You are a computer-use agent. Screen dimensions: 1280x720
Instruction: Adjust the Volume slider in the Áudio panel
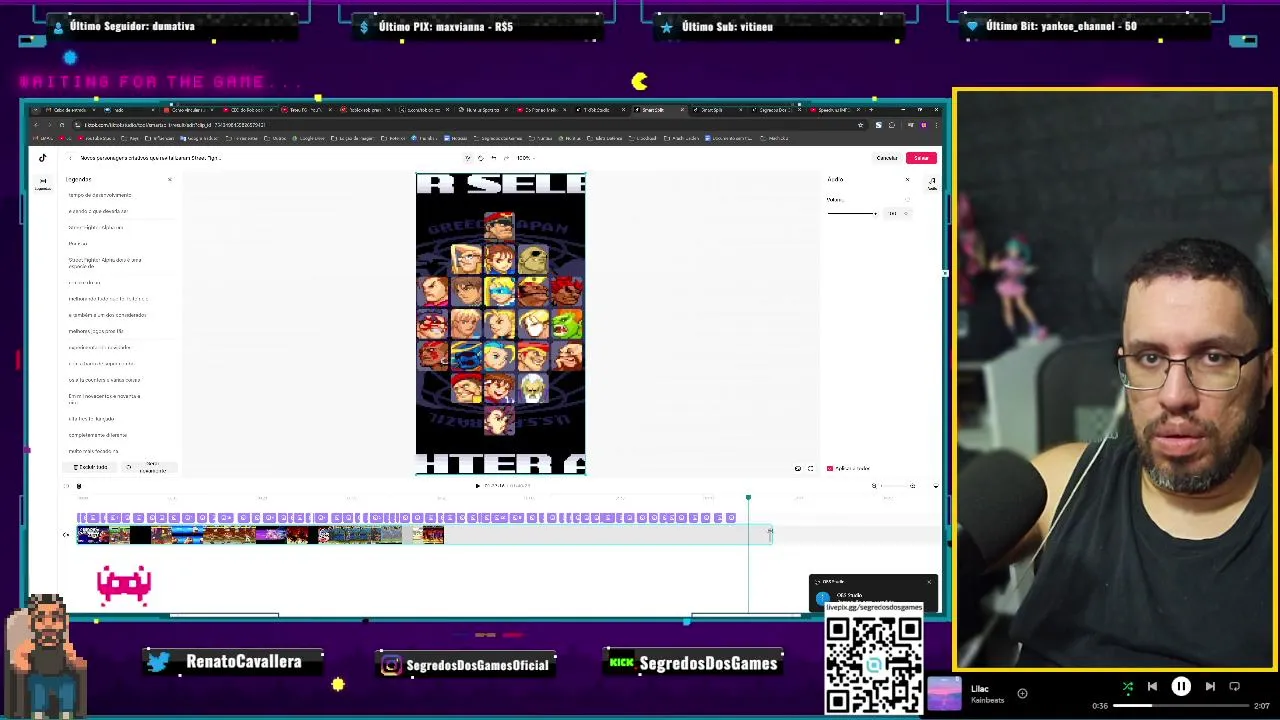(x=852, y=213)
